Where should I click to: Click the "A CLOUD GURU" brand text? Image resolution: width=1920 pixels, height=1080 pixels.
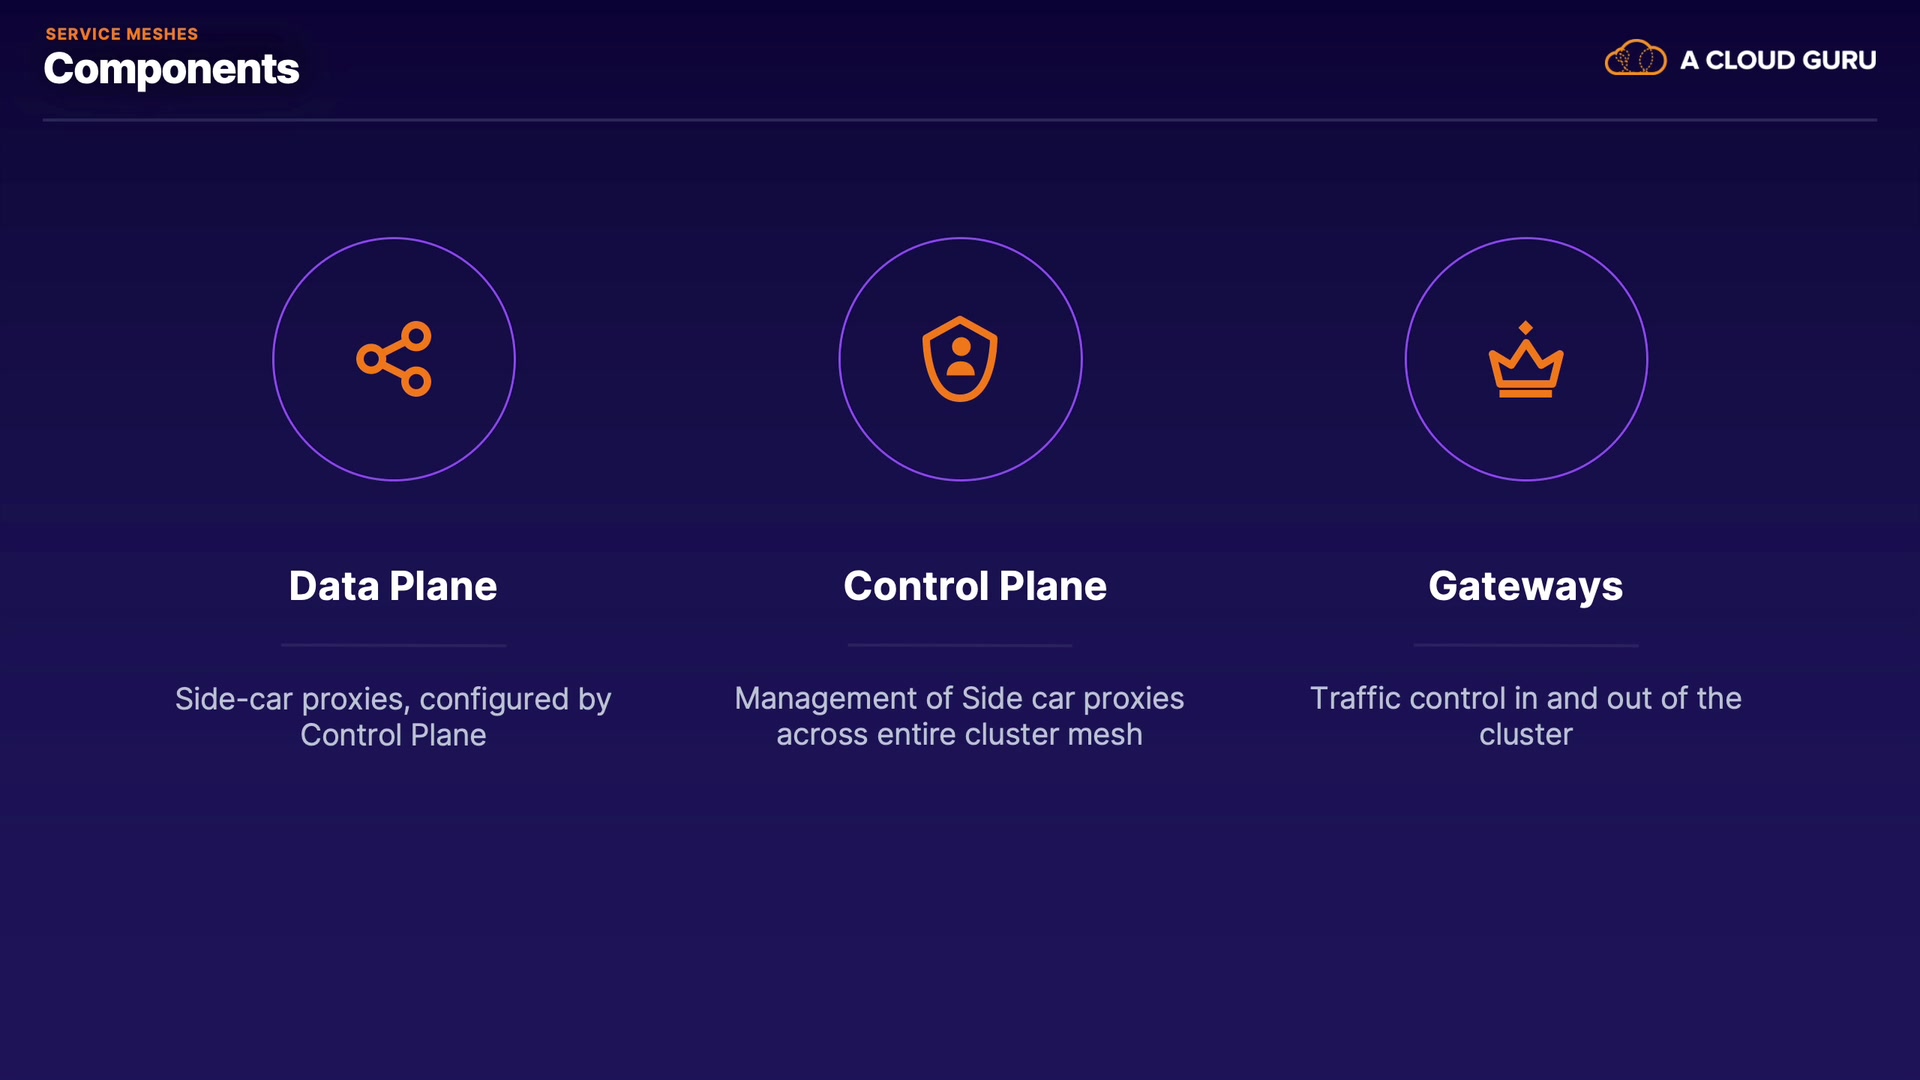pyautogui.click(x=1778, y=61)
